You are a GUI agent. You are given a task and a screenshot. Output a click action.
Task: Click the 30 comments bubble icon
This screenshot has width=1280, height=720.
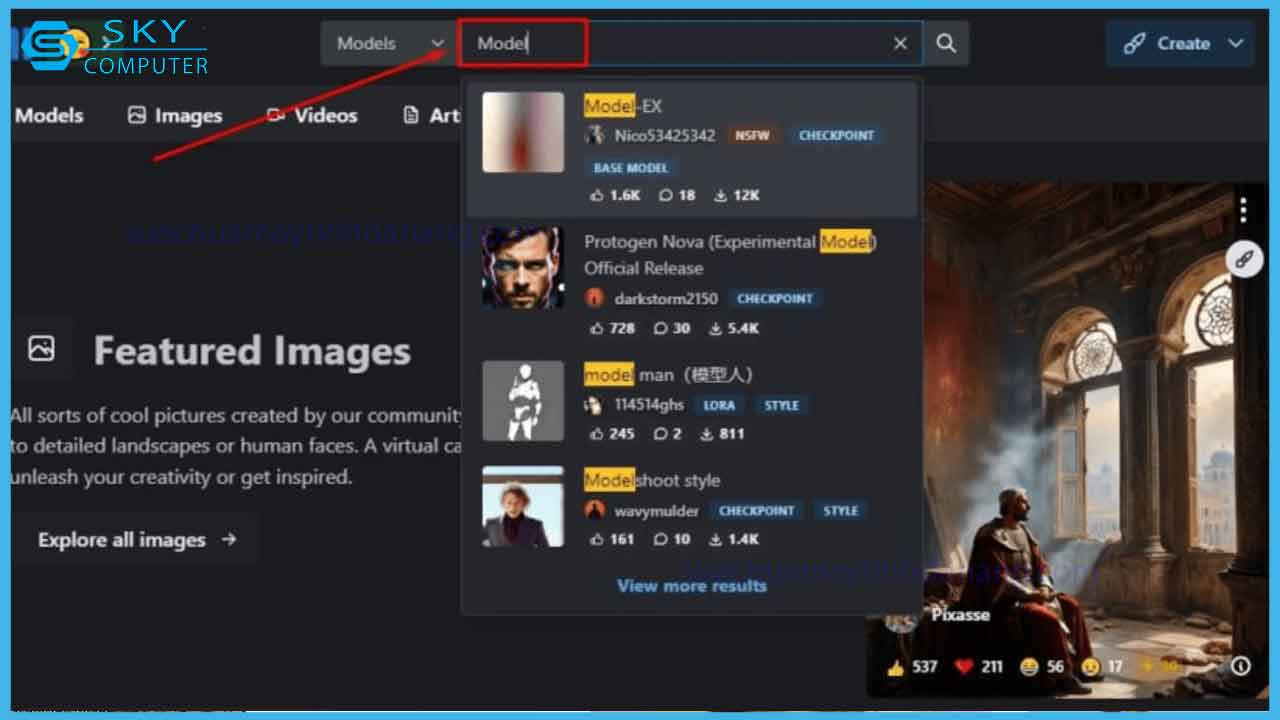(x=661, y=328)
